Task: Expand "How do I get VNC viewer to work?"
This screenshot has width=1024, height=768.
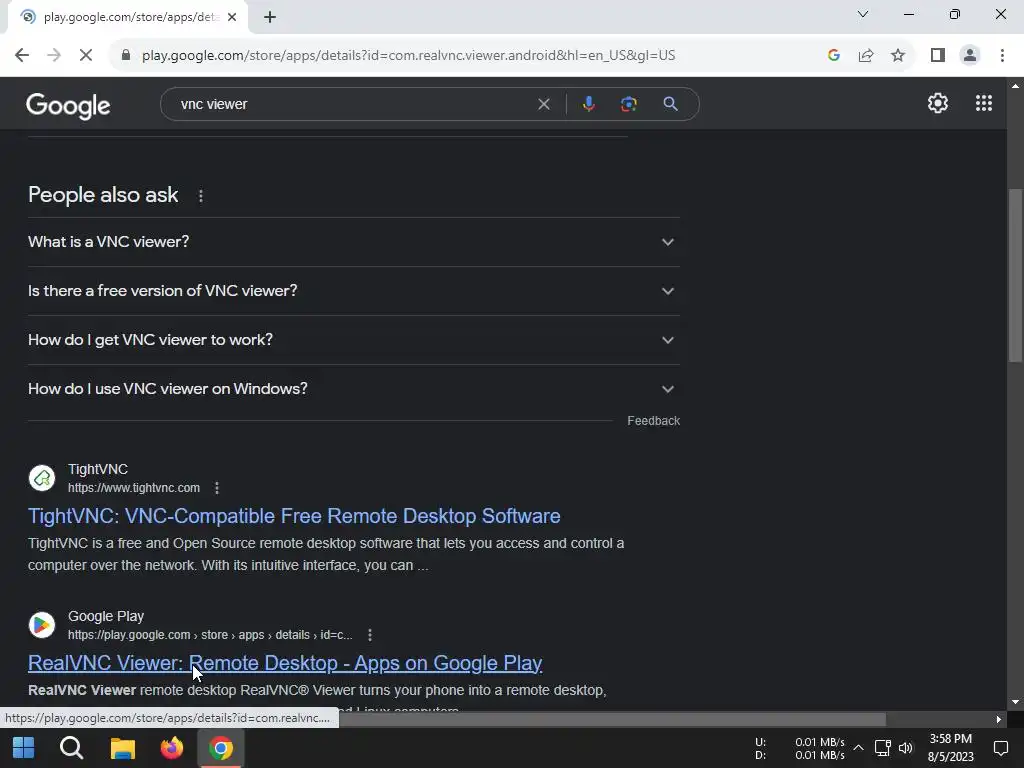Action: [x=354, y=340]
